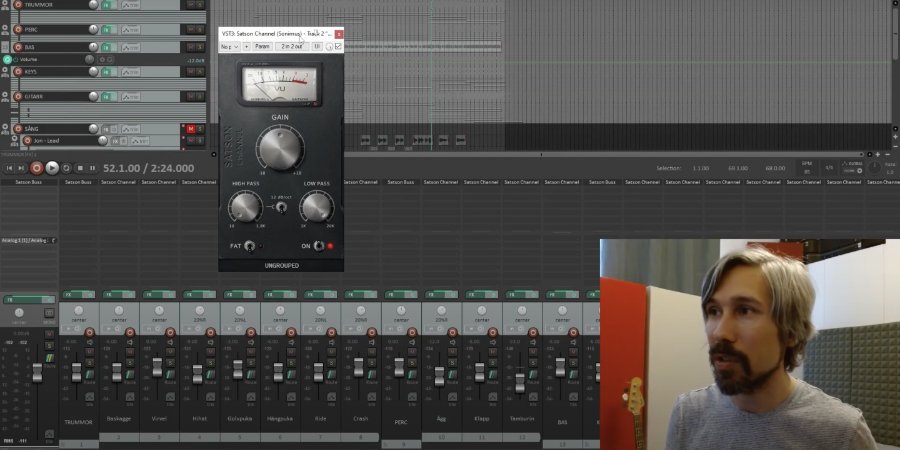The width and height of the screenshot is (900, 450).
Task: Mute the Ägg mixer strip
Action: coord(452,351)
